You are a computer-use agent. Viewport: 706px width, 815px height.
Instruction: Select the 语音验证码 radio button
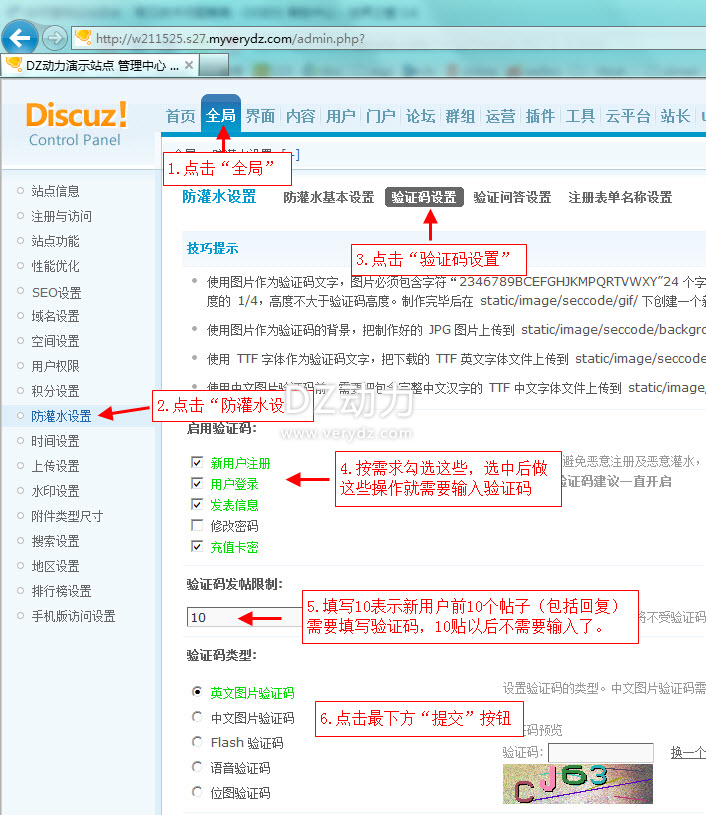point(197,767)
